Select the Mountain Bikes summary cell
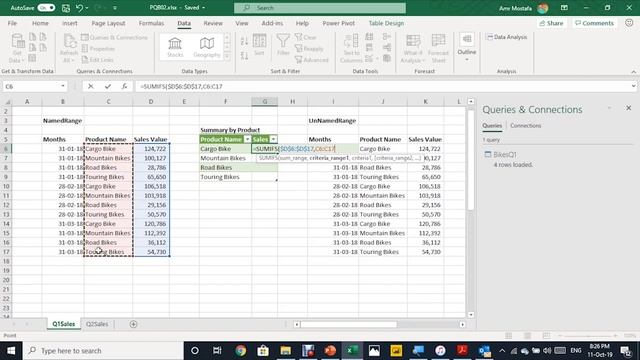640x360 pixels. point(225,158)
